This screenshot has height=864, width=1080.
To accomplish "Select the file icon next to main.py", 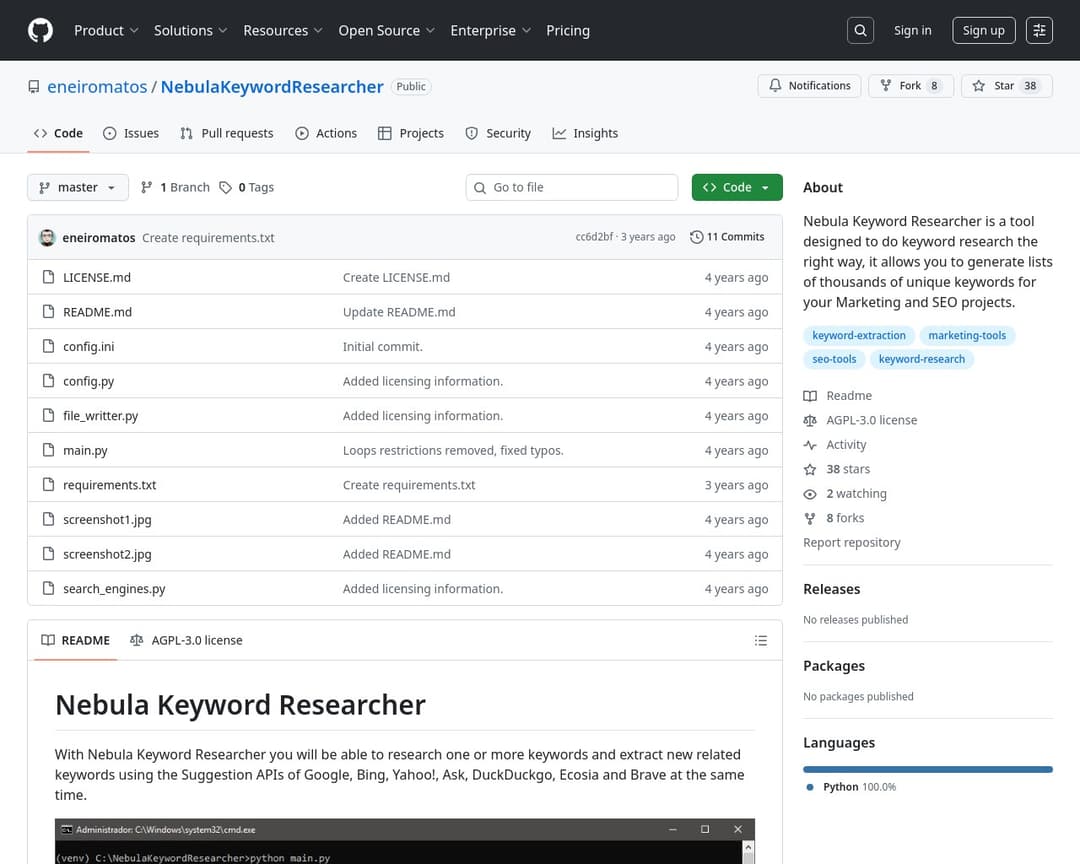I will pos(48,450).
